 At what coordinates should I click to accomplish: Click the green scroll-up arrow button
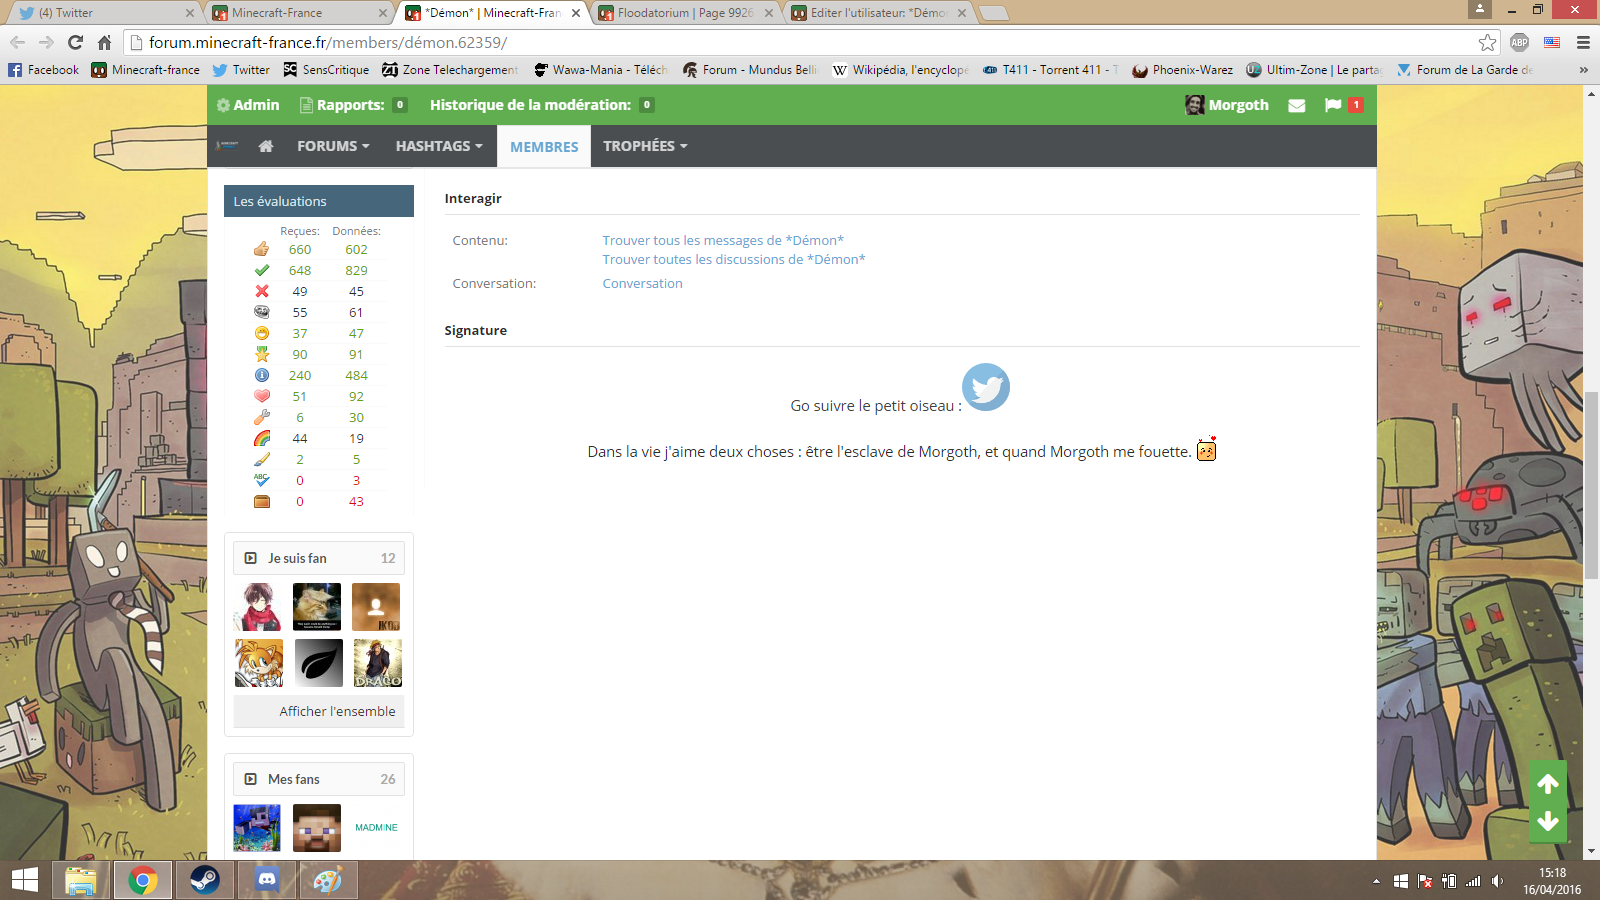click(1548, 784)
